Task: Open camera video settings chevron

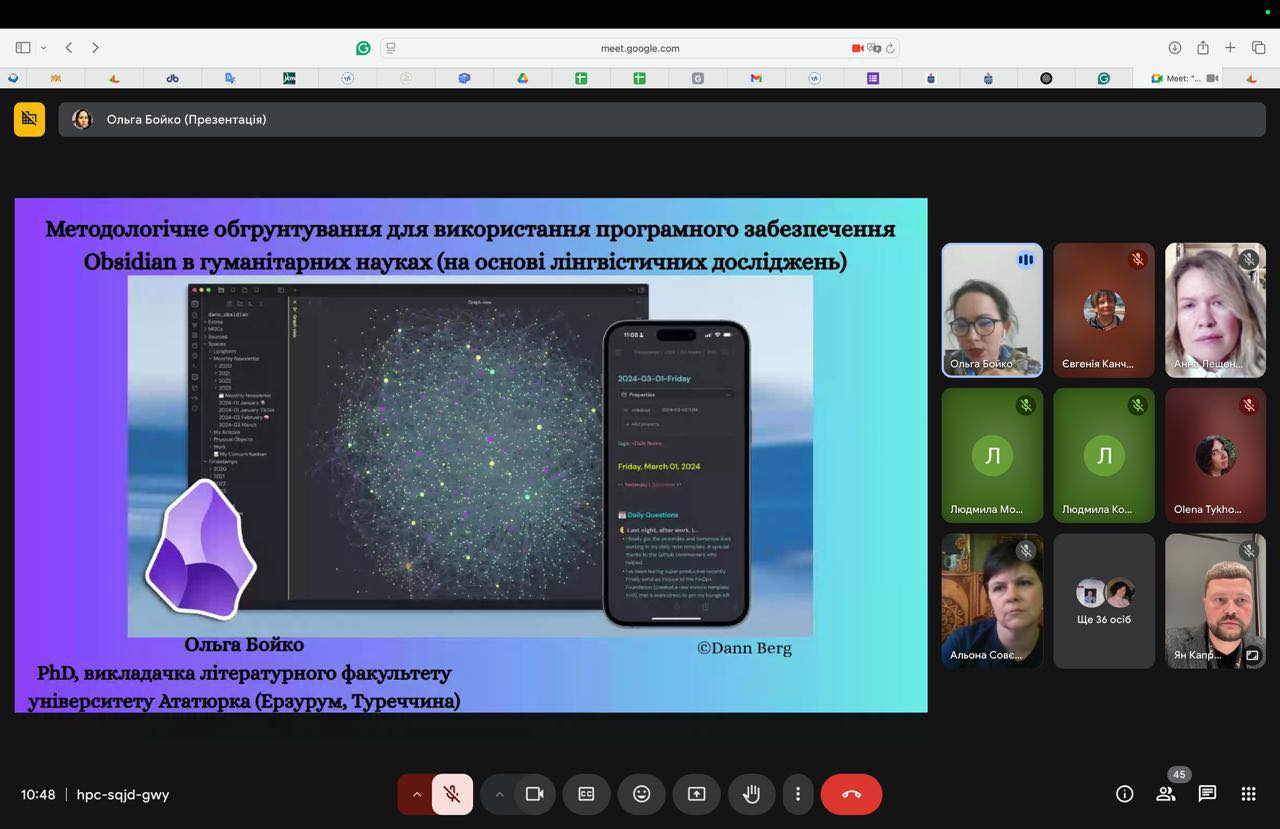Action: [498, 794]
